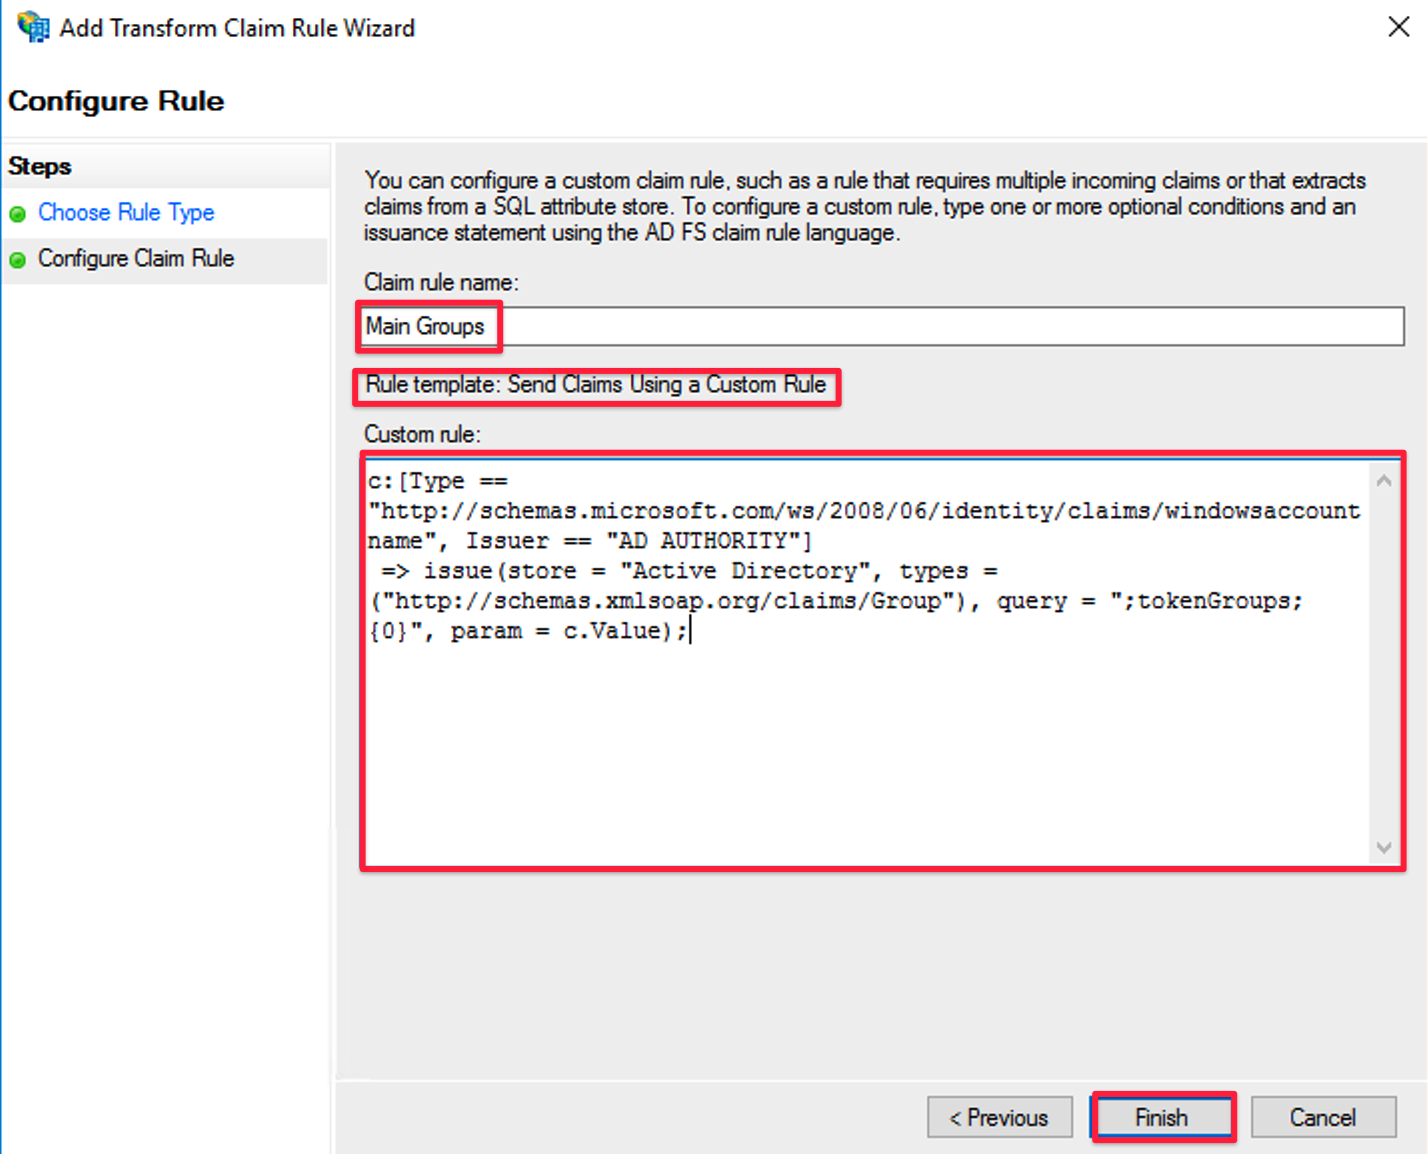Image resolution: width=1428 pixels, height=1154 pixels.
Task: Place cursor on "AD AUTHORITY" in the rule text
Action: pyautogui.click(x=708, y=541)
